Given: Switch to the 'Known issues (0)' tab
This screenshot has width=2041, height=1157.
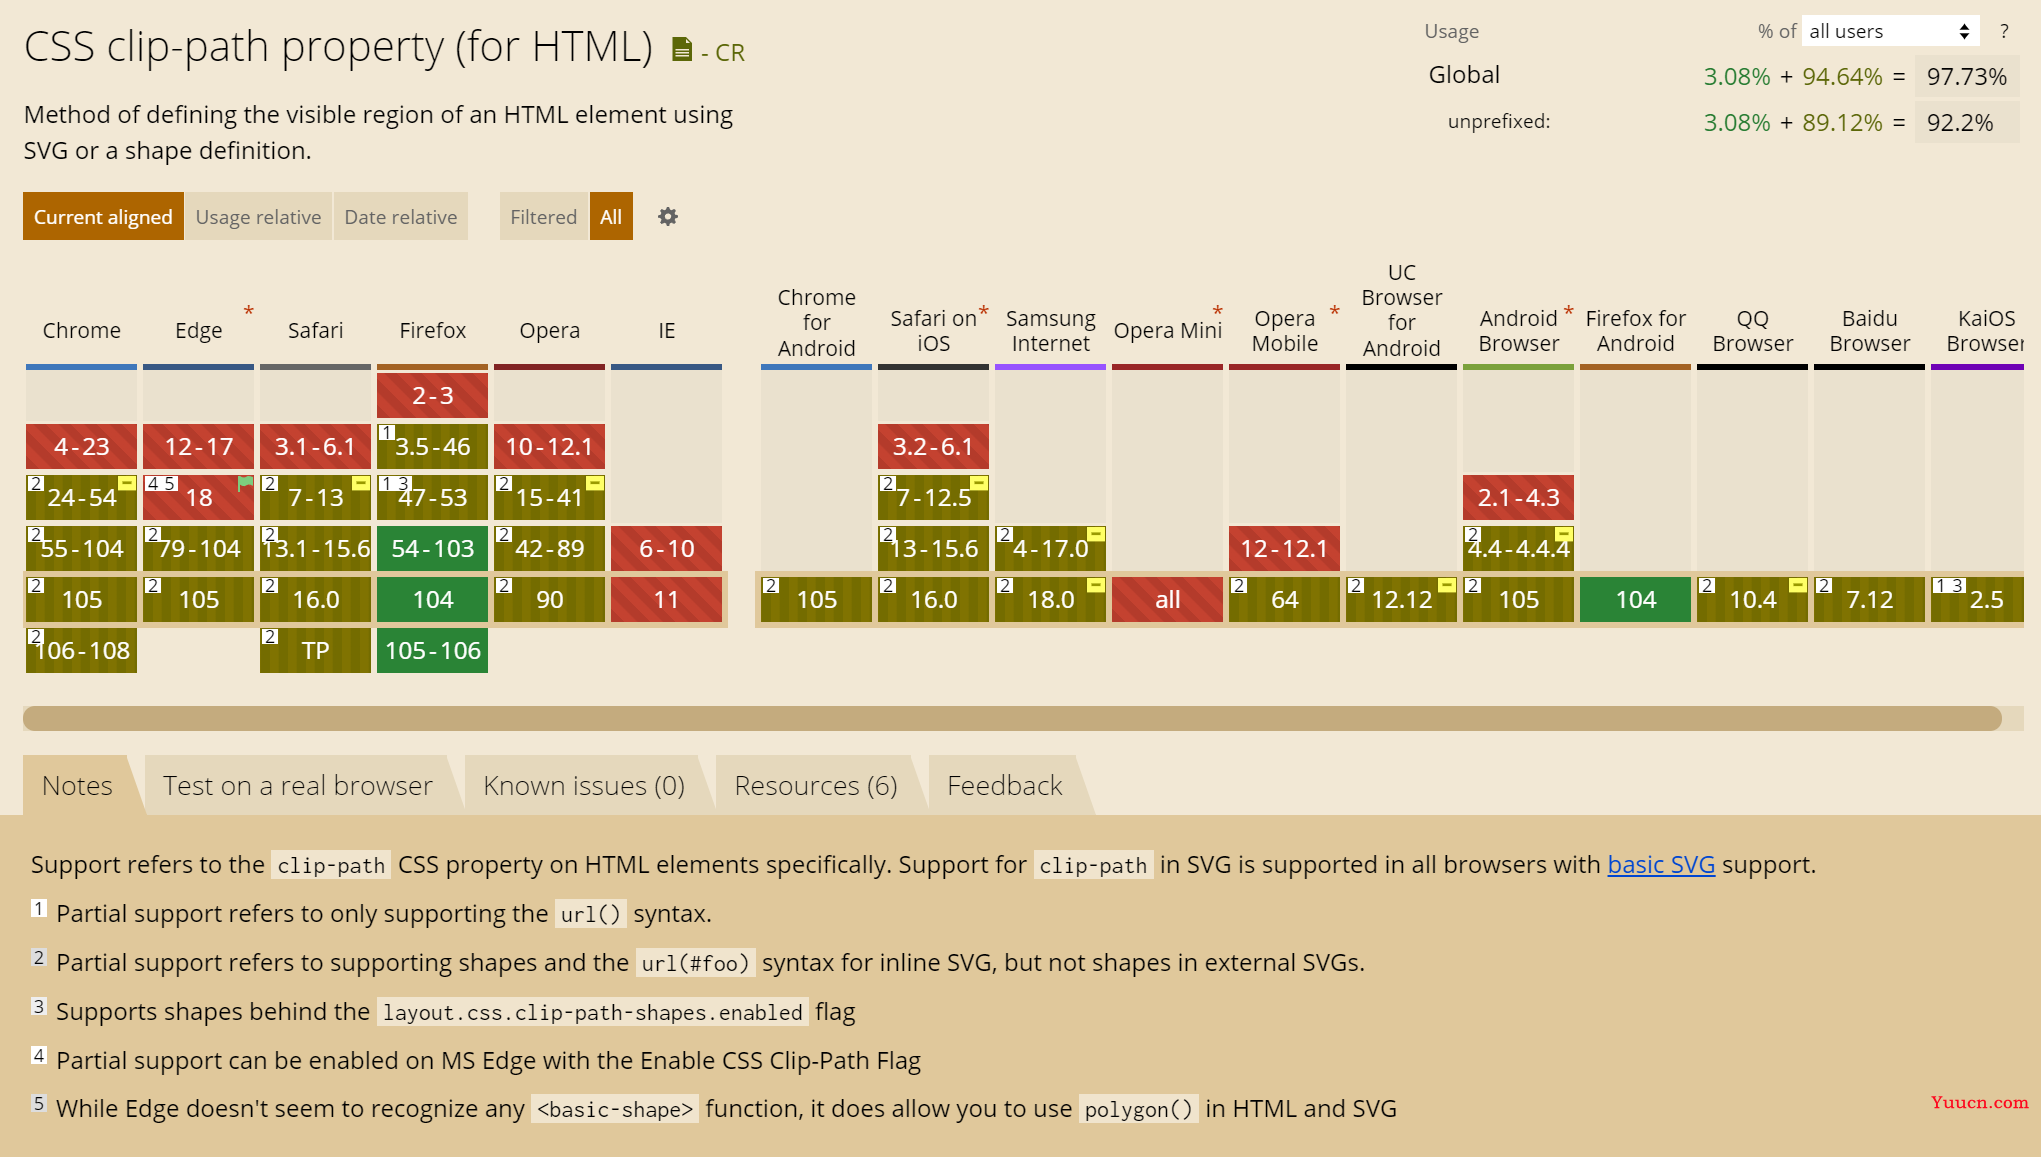Looking at the screenshot, I should click(583, 785).
